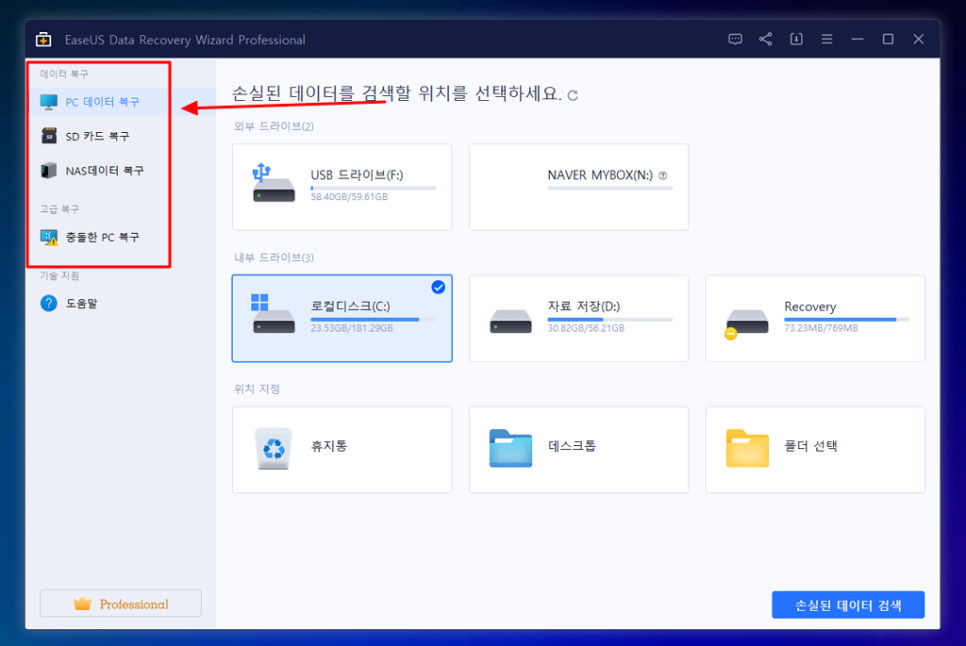Click the 로컬디스크(C:) usage bar
Screen dimensions: 966x646
(373, 320)
